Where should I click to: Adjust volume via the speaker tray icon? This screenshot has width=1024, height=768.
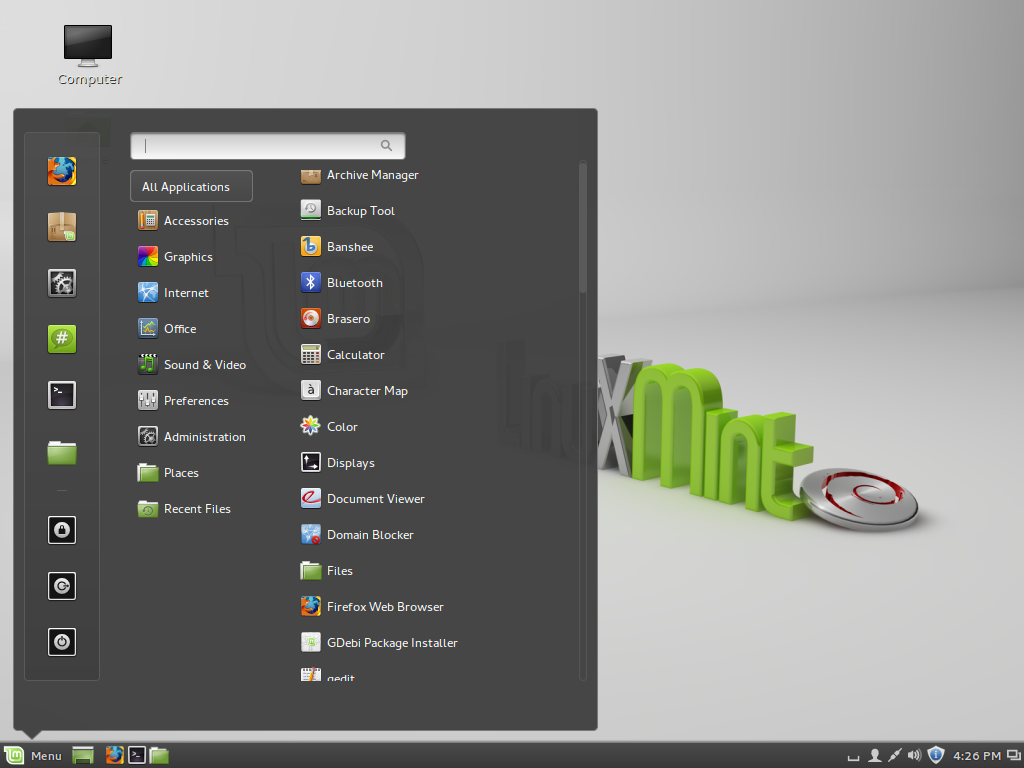pyautogui.click(x=913, y=755)
